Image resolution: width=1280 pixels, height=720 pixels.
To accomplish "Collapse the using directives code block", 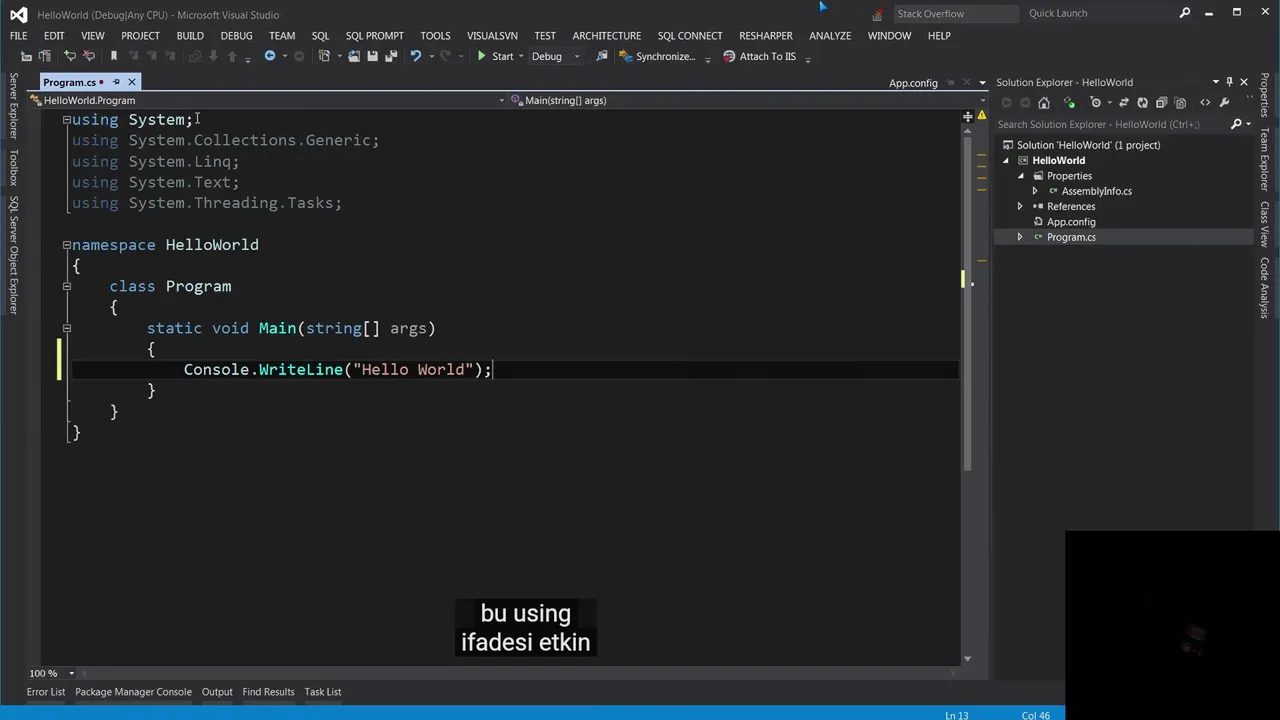I will 66,119.
